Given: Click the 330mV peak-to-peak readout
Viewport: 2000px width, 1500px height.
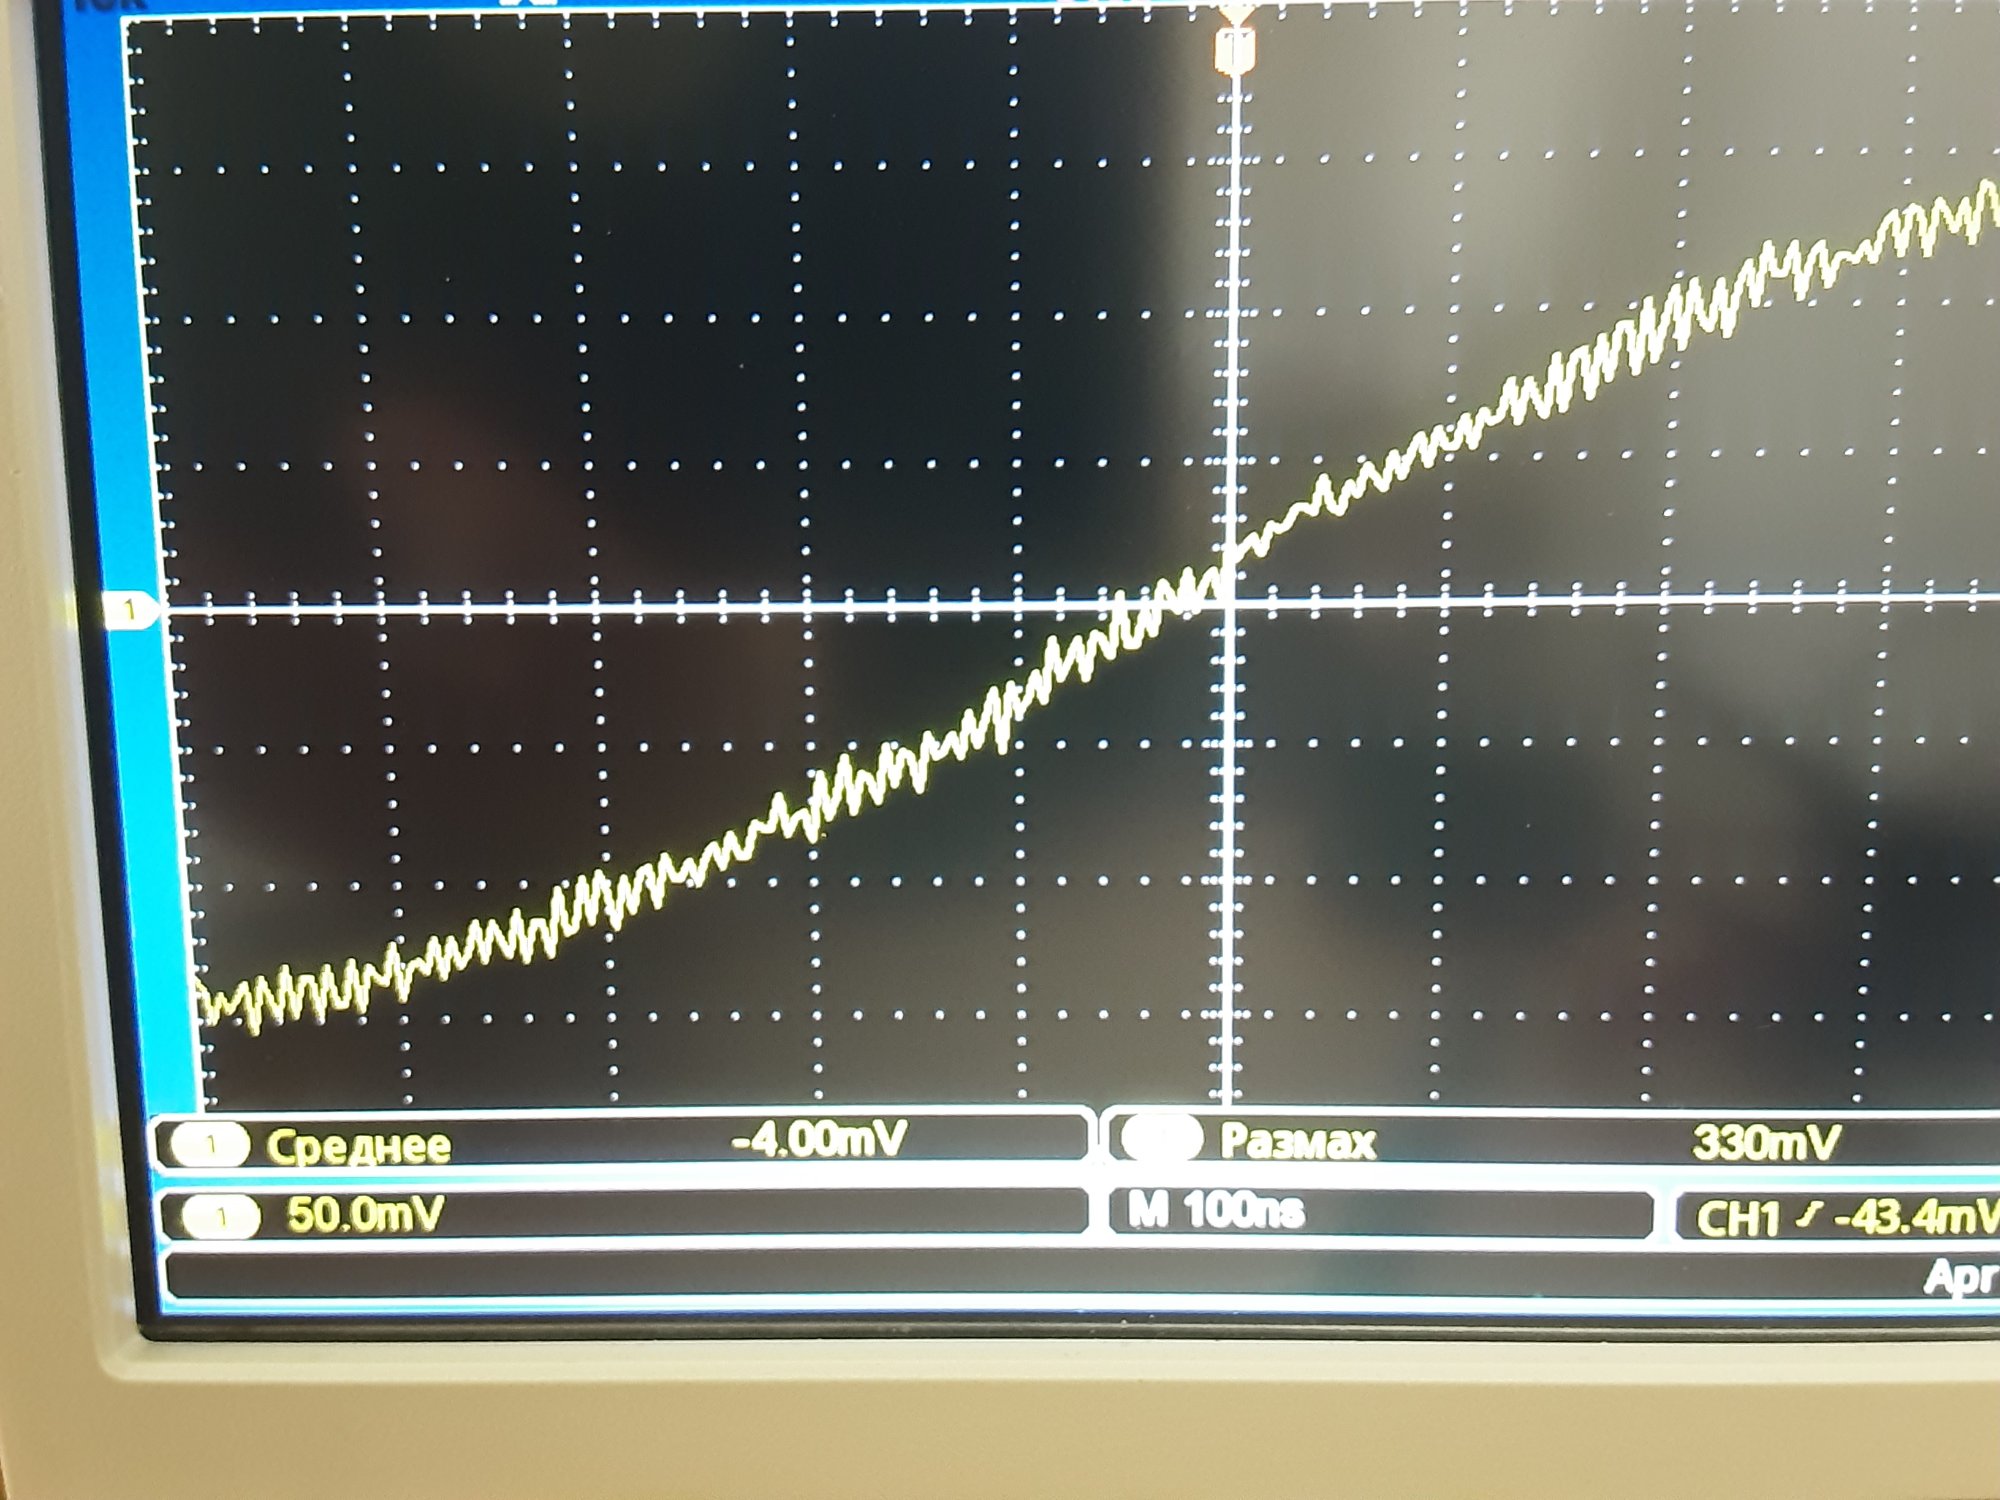Looking at the screenshot, I should (x=1765, y=1142).
